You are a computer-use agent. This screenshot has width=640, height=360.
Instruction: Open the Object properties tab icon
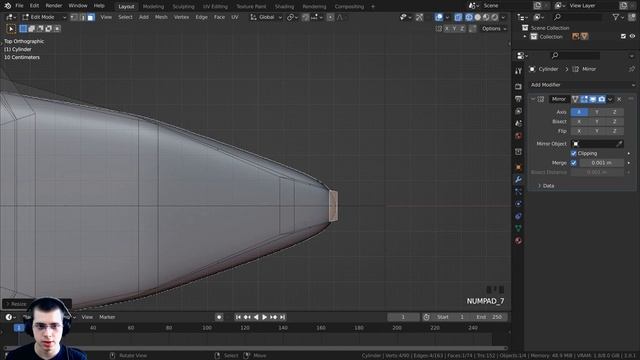(518, 167)
